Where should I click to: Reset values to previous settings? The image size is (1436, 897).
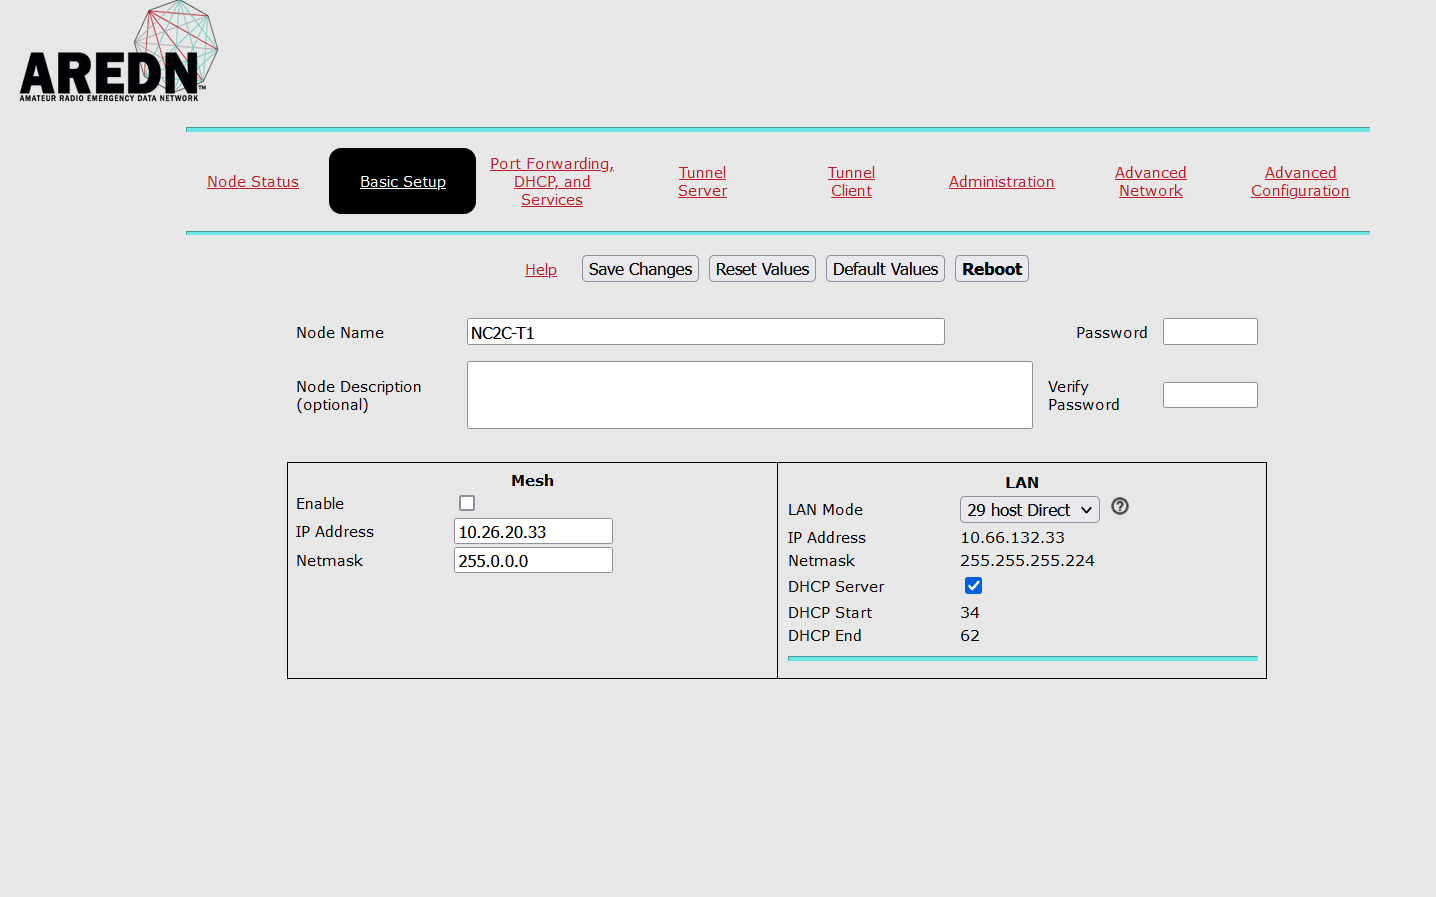[x=762, y=268]
